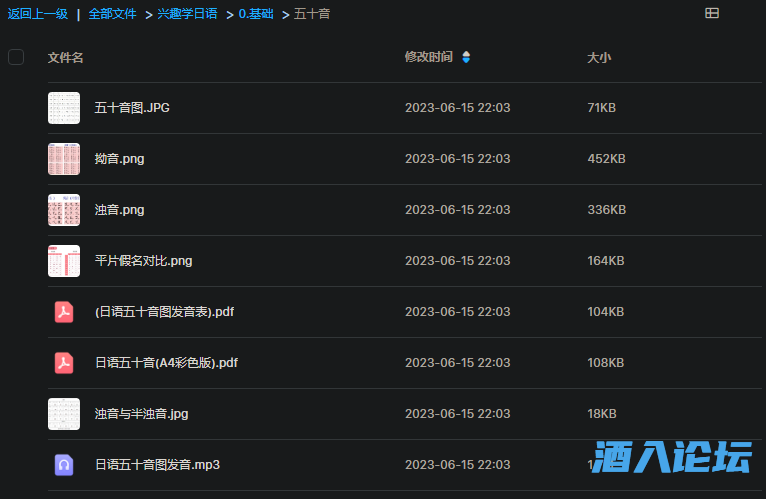The image size is (766, 499).
Task: Go to 全部文件 in breadcrumb
Action: [x=112, y=14]
